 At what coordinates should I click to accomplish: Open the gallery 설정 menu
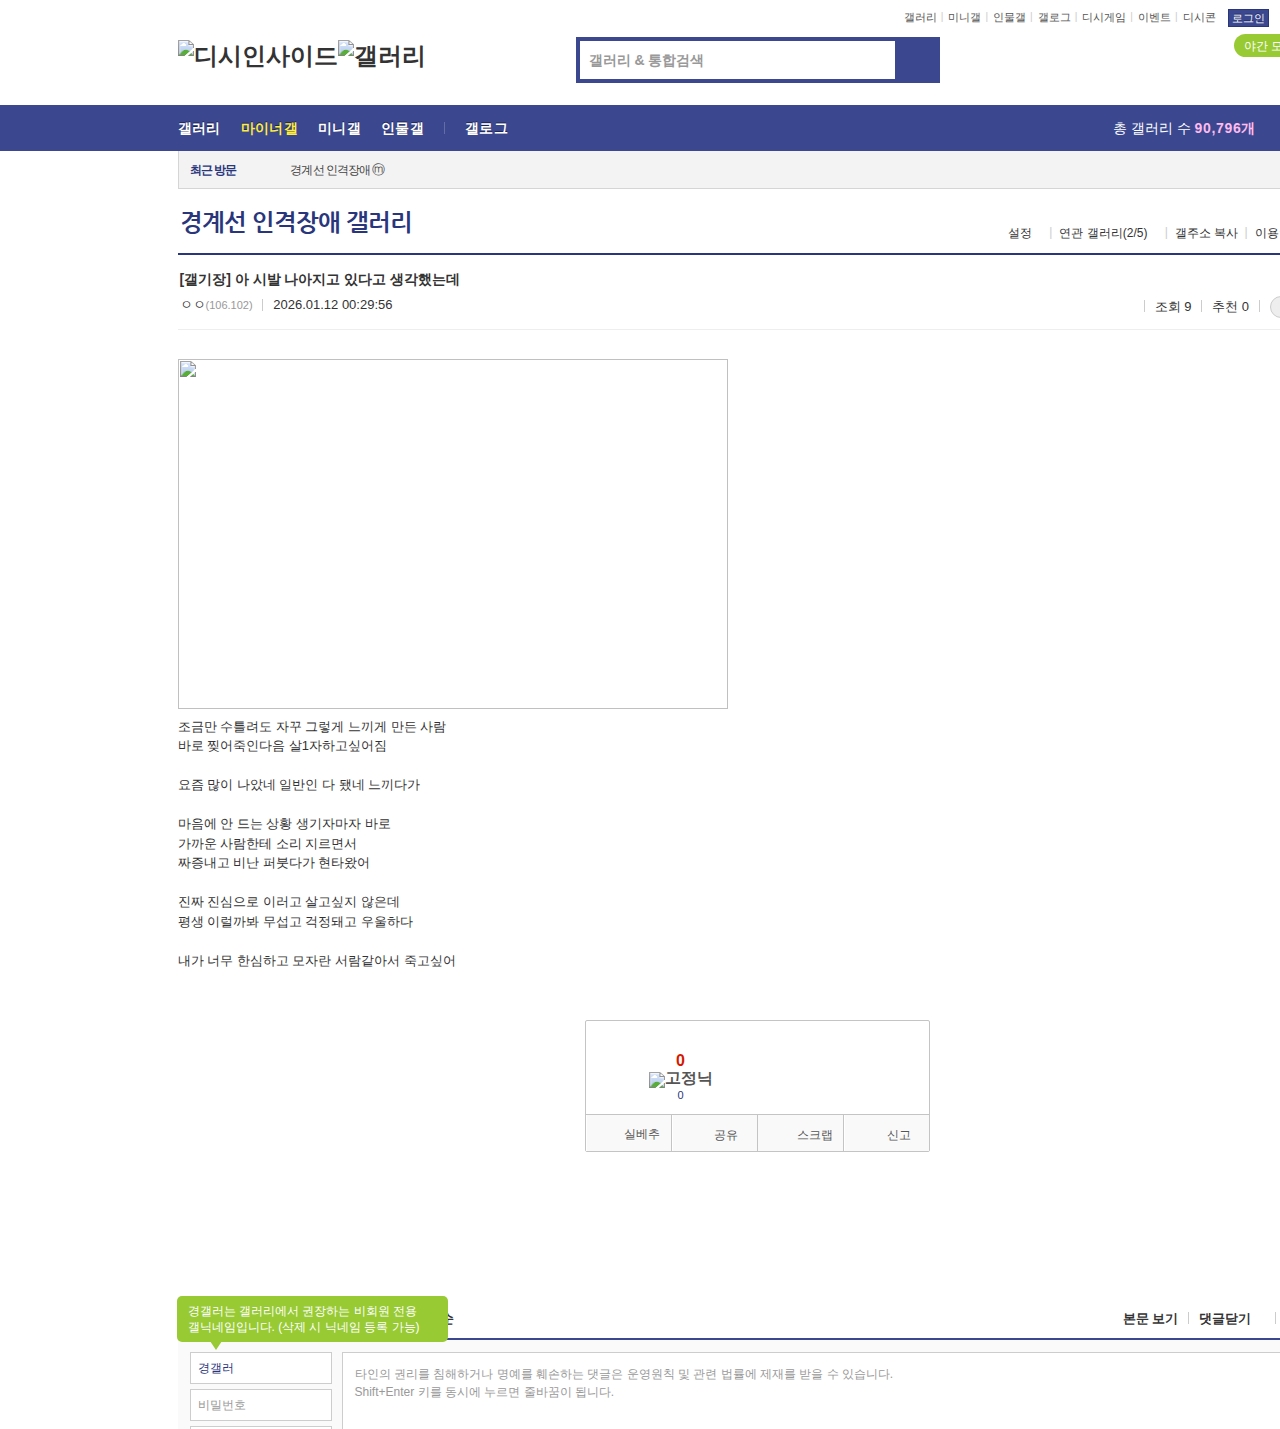pos(1019,233)
